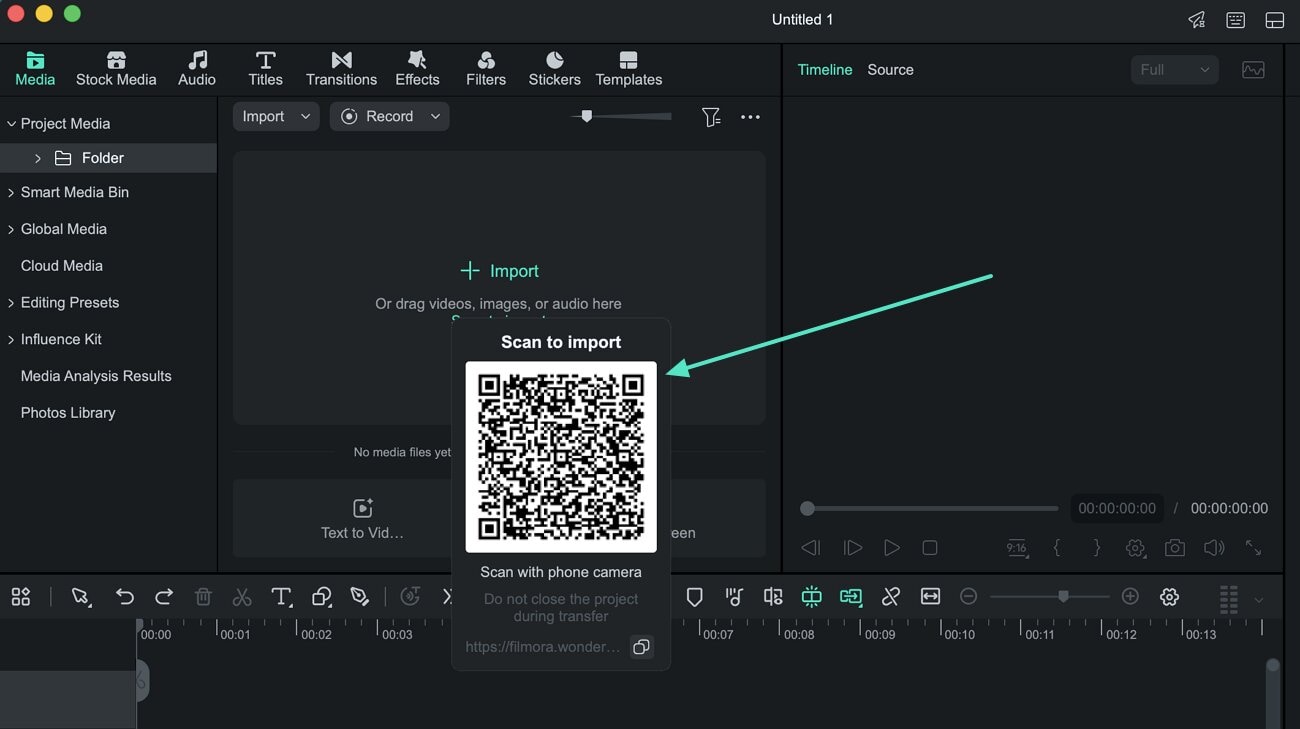Take a snapshot of the preview

click(1175, 548)
